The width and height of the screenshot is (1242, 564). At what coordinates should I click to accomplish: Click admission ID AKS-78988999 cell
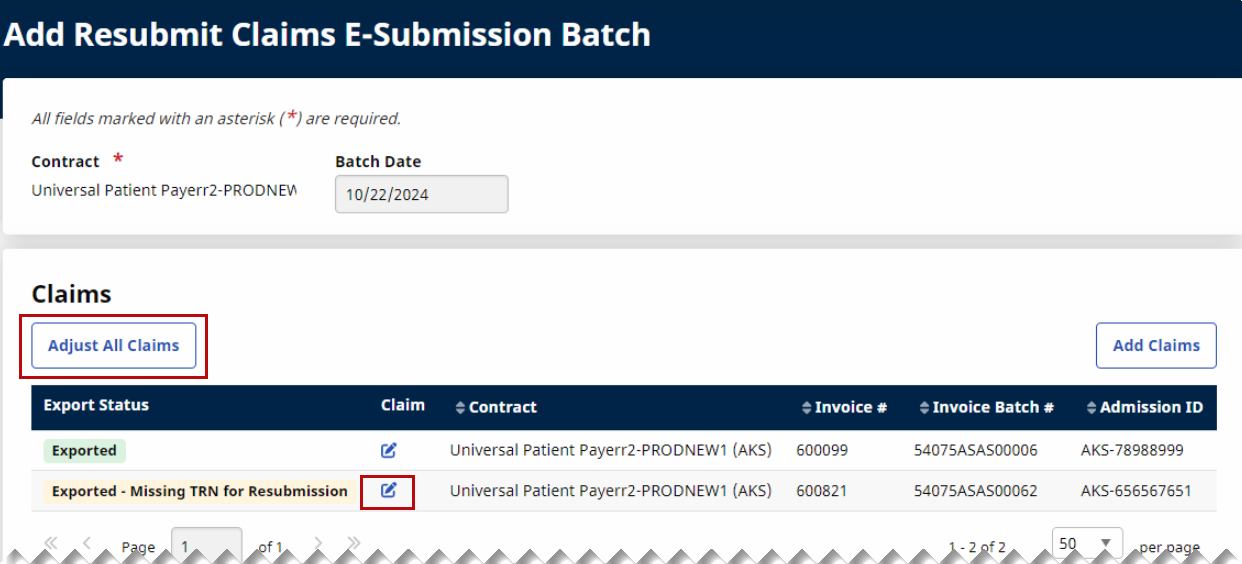pyautogui.click(x=1132, y=451)
